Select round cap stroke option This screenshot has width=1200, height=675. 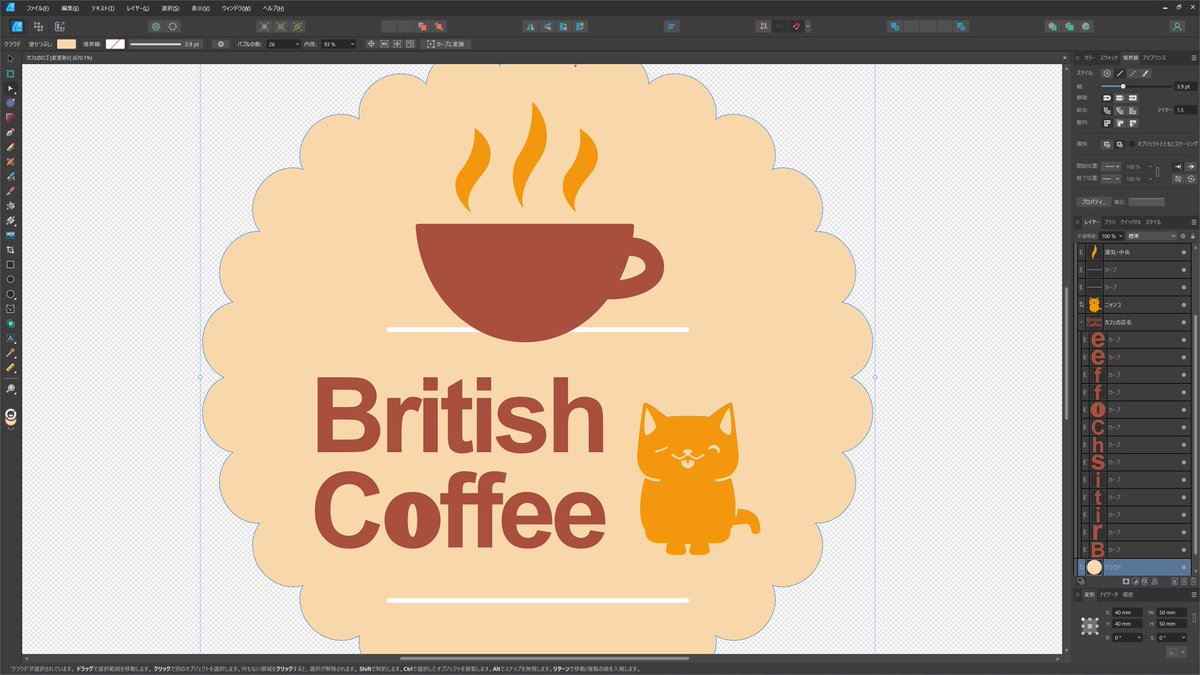click(x=1107, y=97)
